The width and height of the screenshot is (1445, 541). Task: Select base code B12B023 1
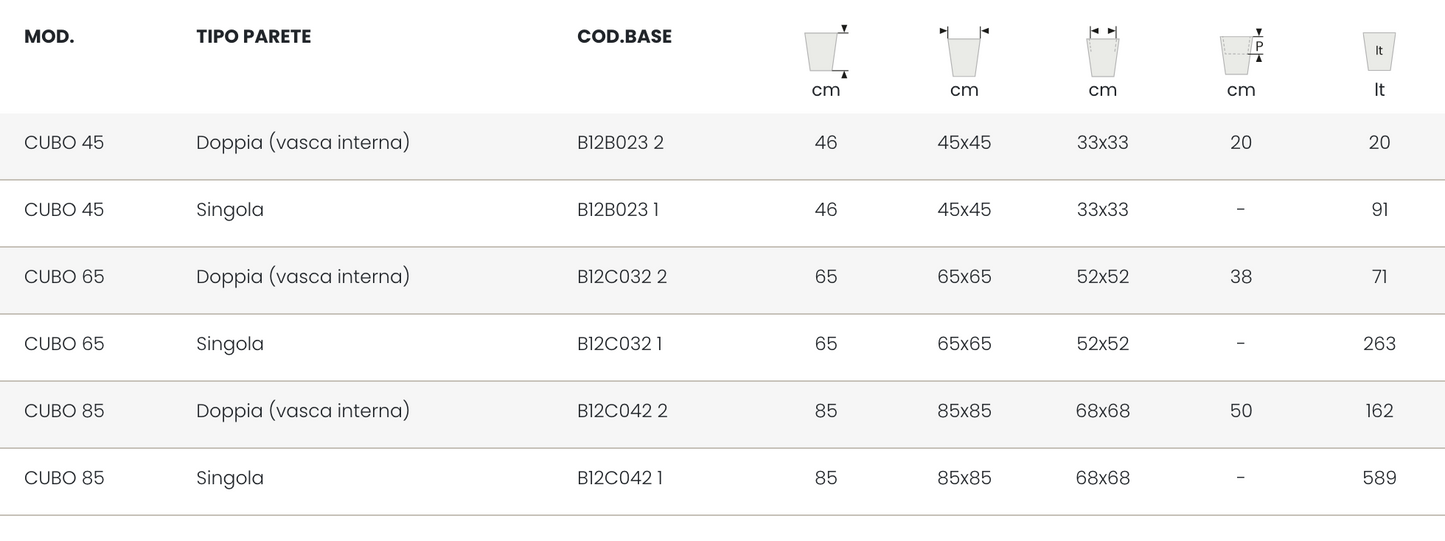coord(617,210)
